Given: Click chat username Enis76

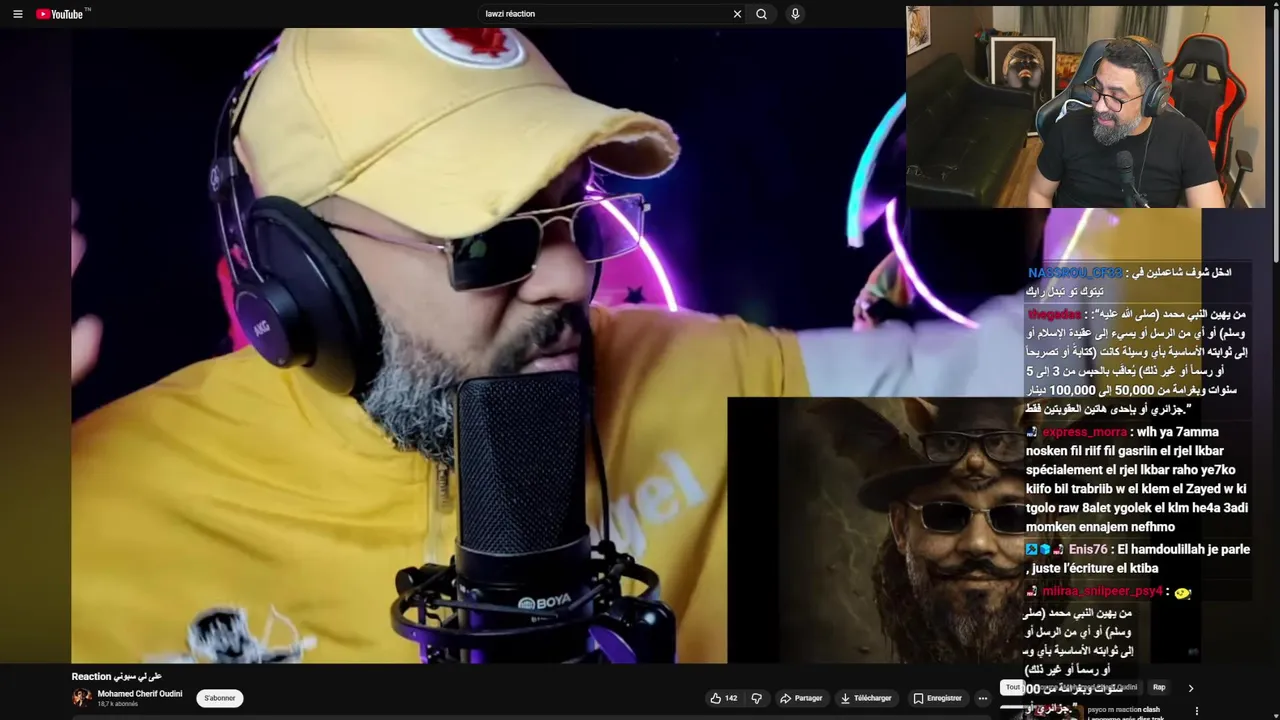Looking at the screenshot, I should click(1088, 549).
